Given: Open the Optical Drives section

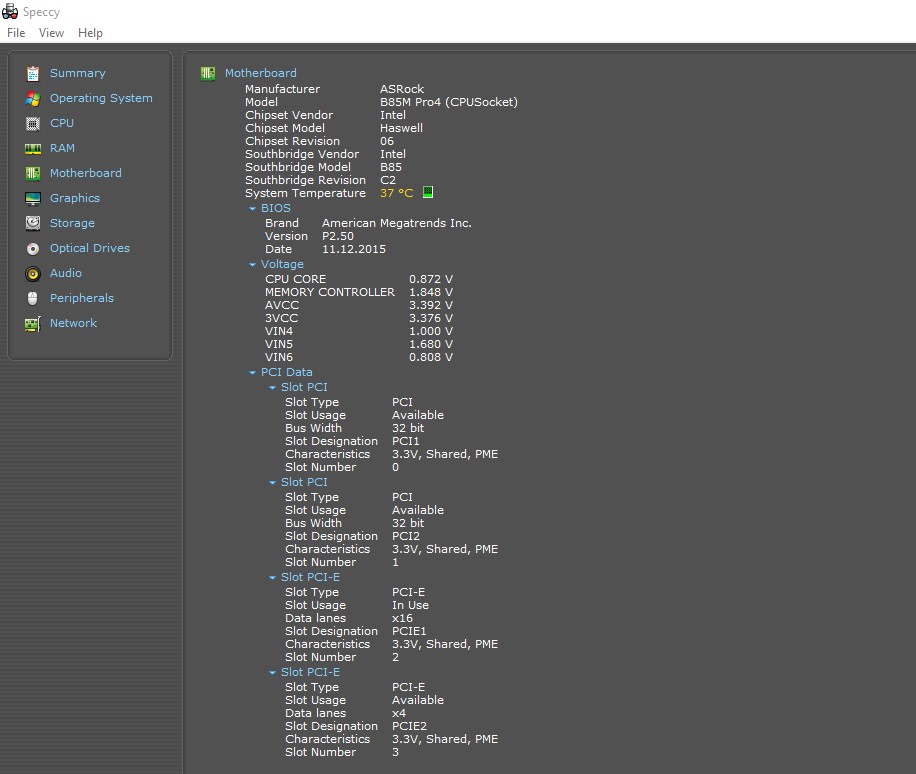Looking at the screenshot, I should tap(90, 248).
